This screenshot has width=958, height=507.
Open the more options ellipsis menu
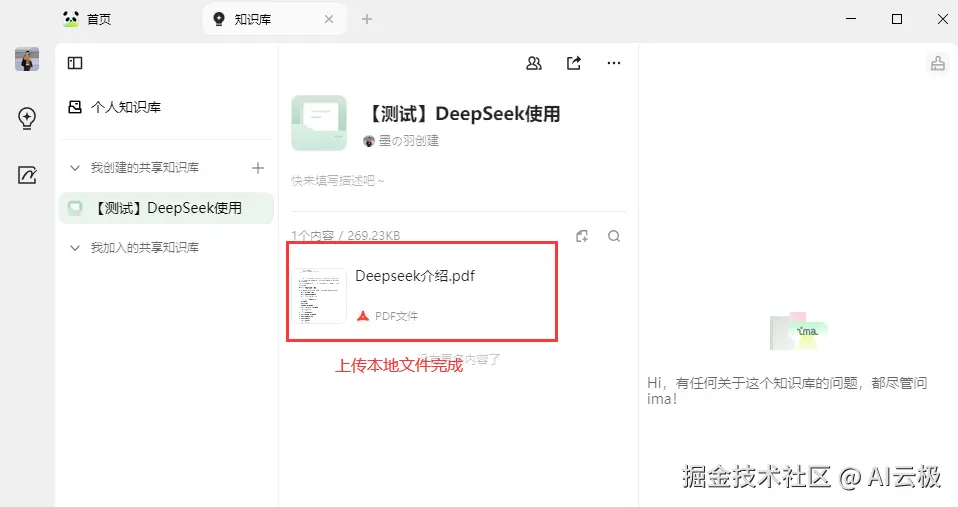614,63
